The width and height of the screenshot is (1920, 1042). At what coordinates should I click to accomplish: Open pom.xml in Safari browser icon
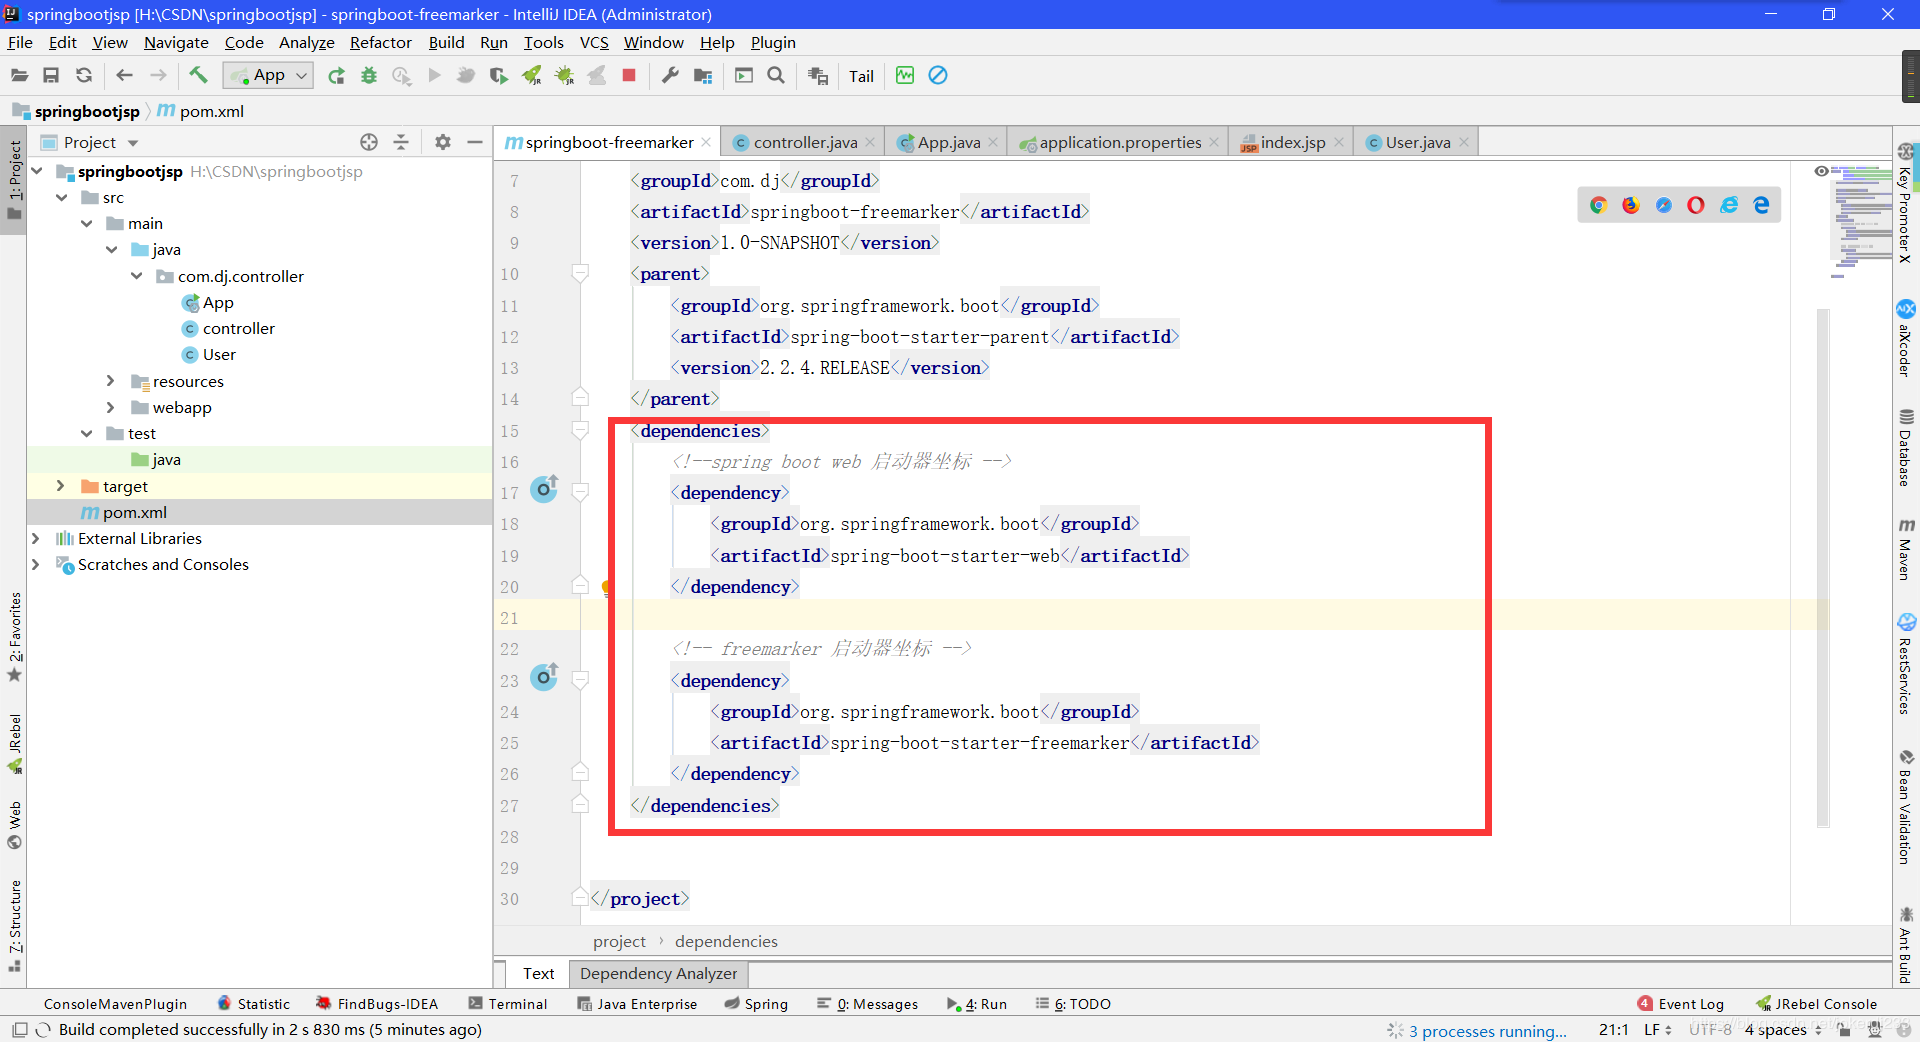coord(1664,205)
